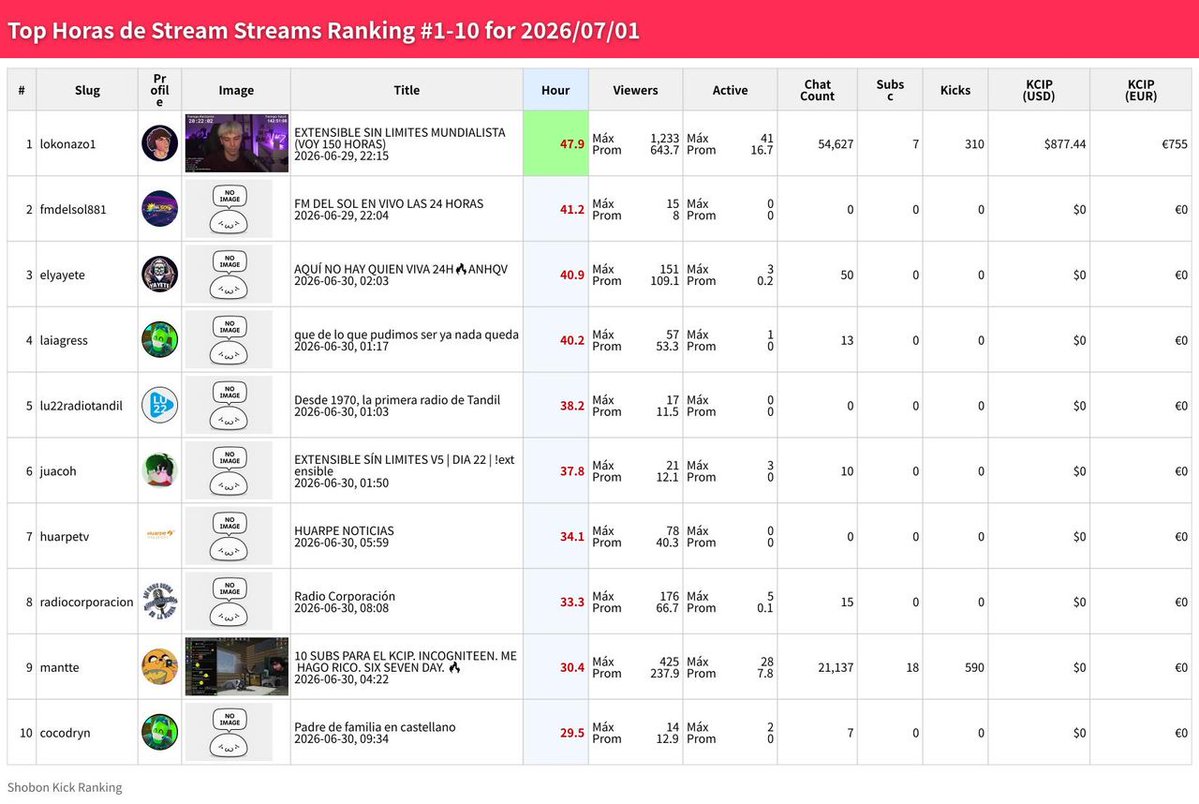The width and height of the screenshot is (1199, 804).
Task: Click elyayete skull profile avatar
Action: click(x=160, y=275)
